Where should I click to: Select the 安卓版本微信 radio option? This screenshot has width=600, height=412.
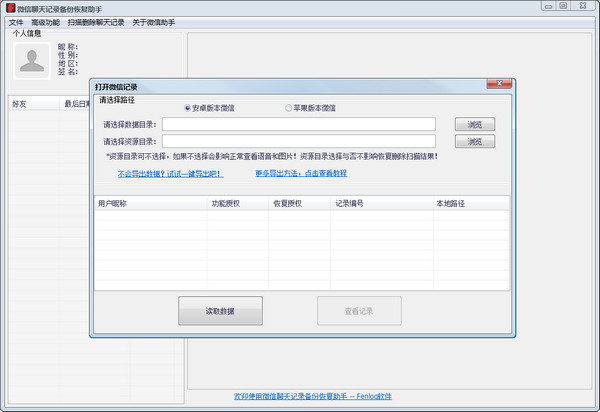pos(188,108)
